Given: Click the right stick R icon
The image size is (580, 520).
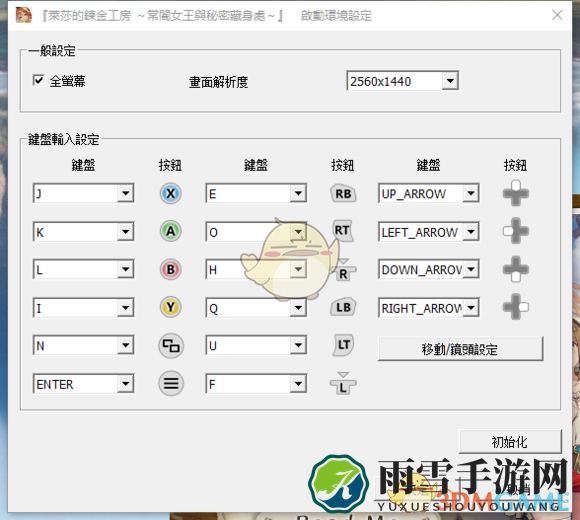Looking at the screenshot, I should tap(343, 270).
